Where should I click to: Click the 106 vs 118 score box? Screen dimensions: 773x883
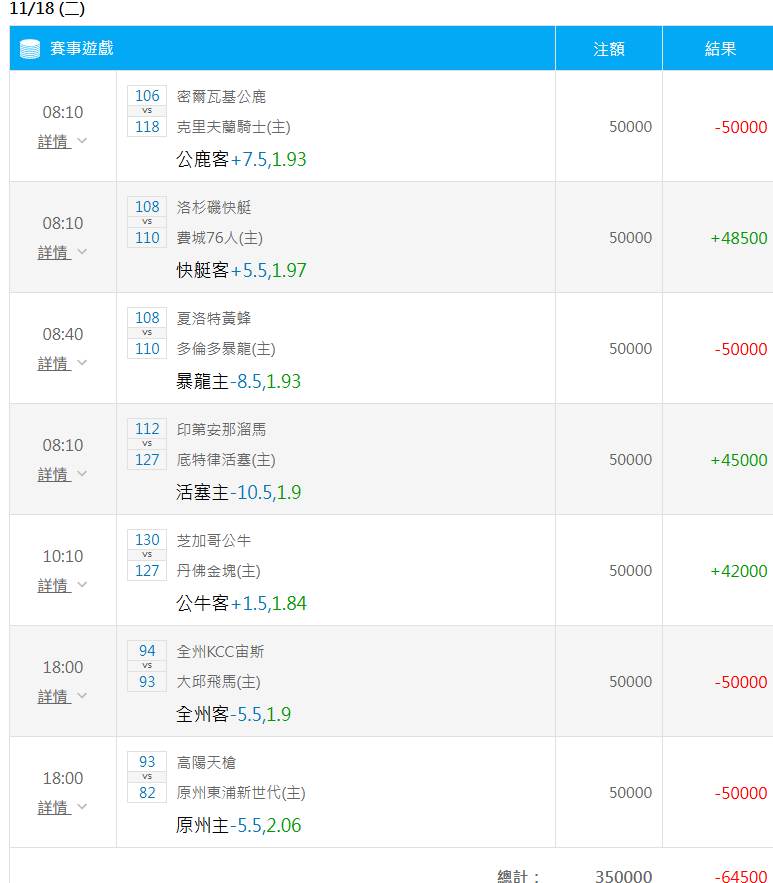pos(147,111)
